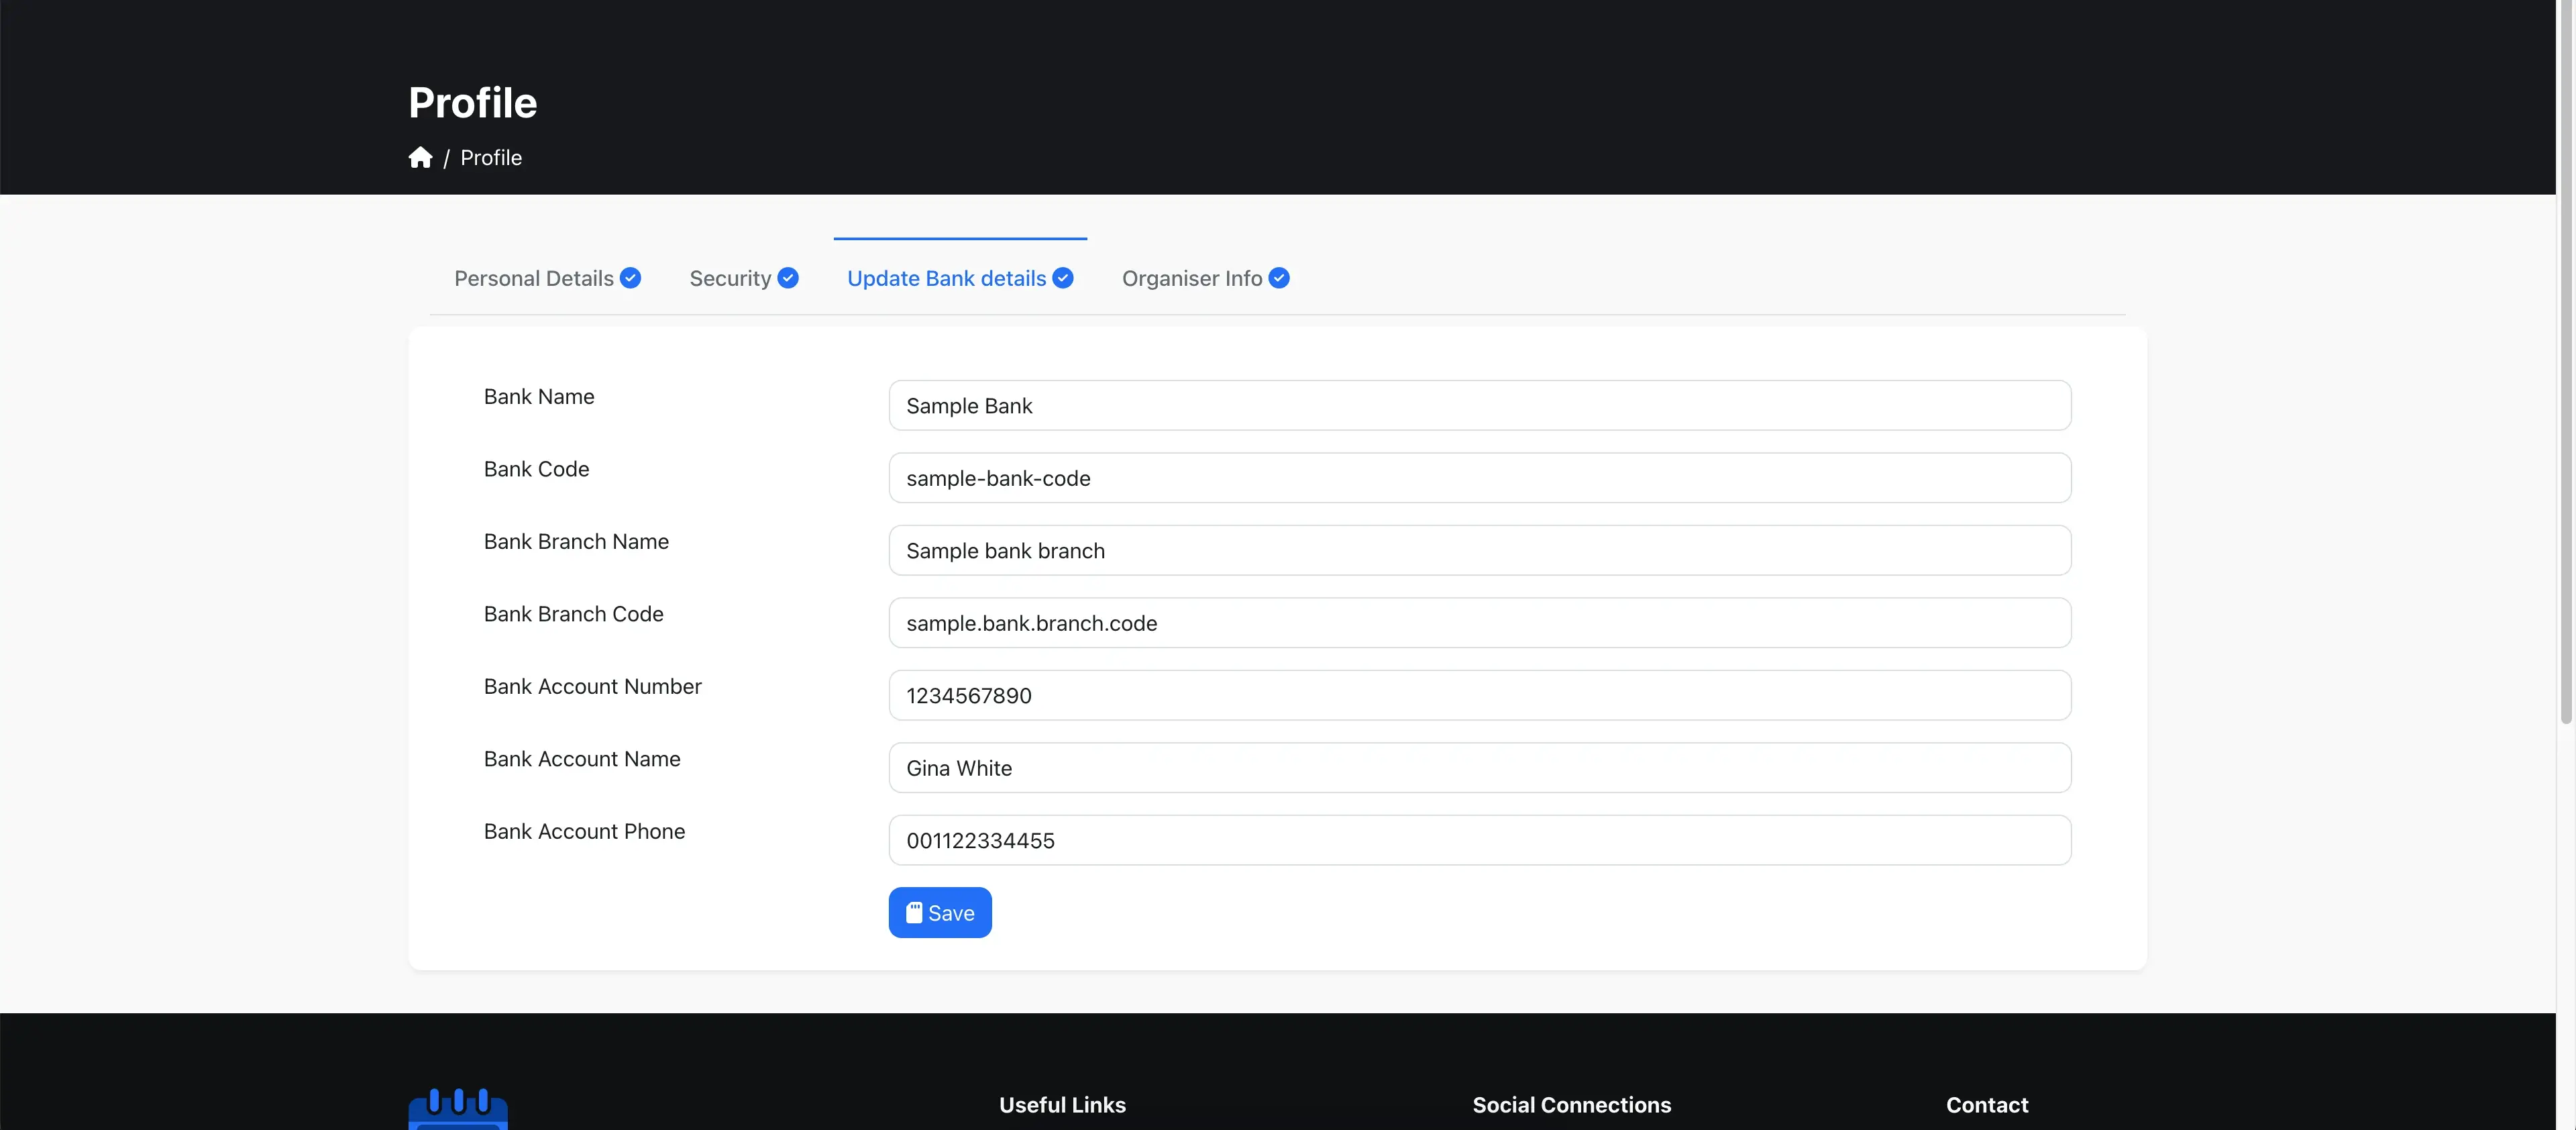Screen dimensions: 2576x1130
Task: Click the Bank Branch Code input
Action: [x=1480, y=622]
